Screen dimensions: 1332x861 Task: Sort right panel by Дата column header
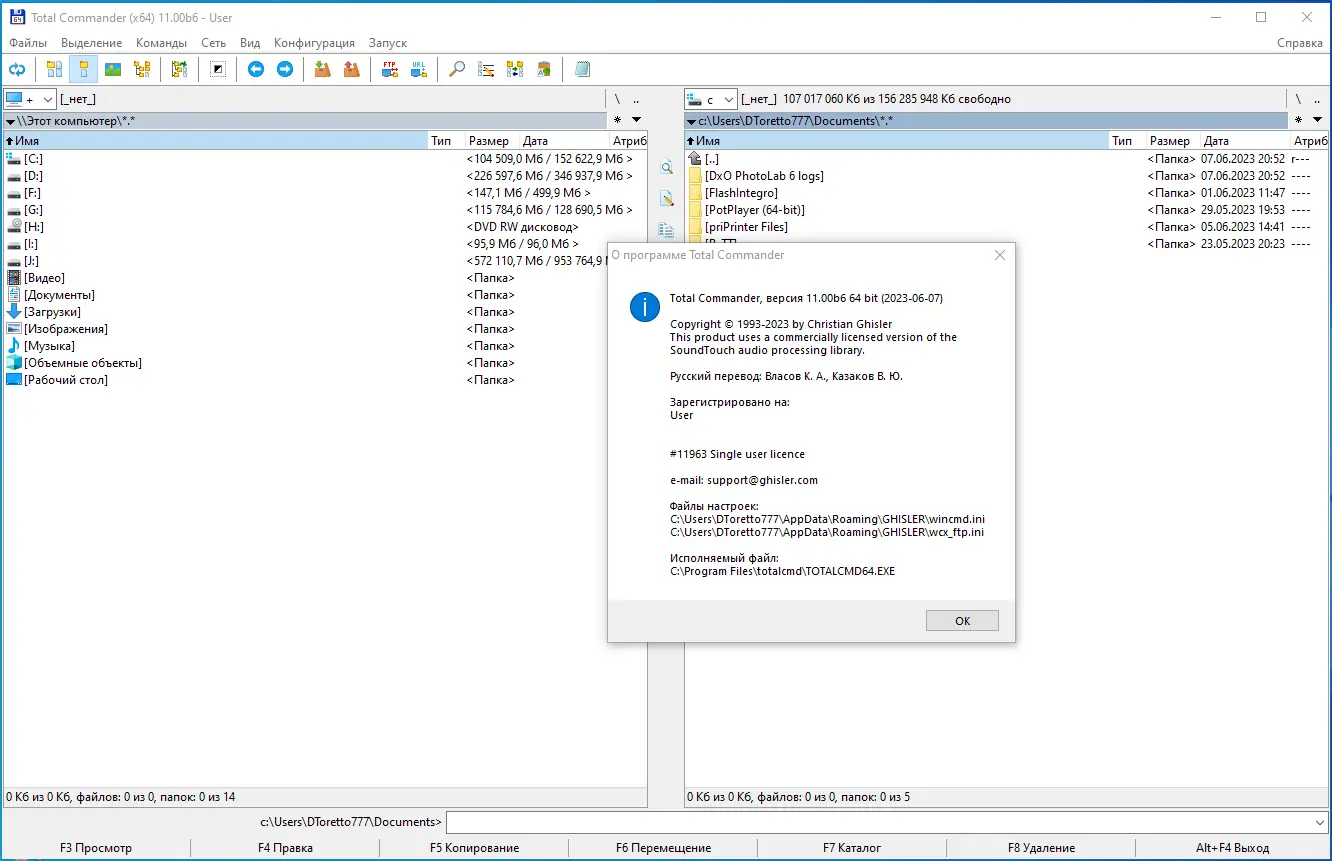1244,141
